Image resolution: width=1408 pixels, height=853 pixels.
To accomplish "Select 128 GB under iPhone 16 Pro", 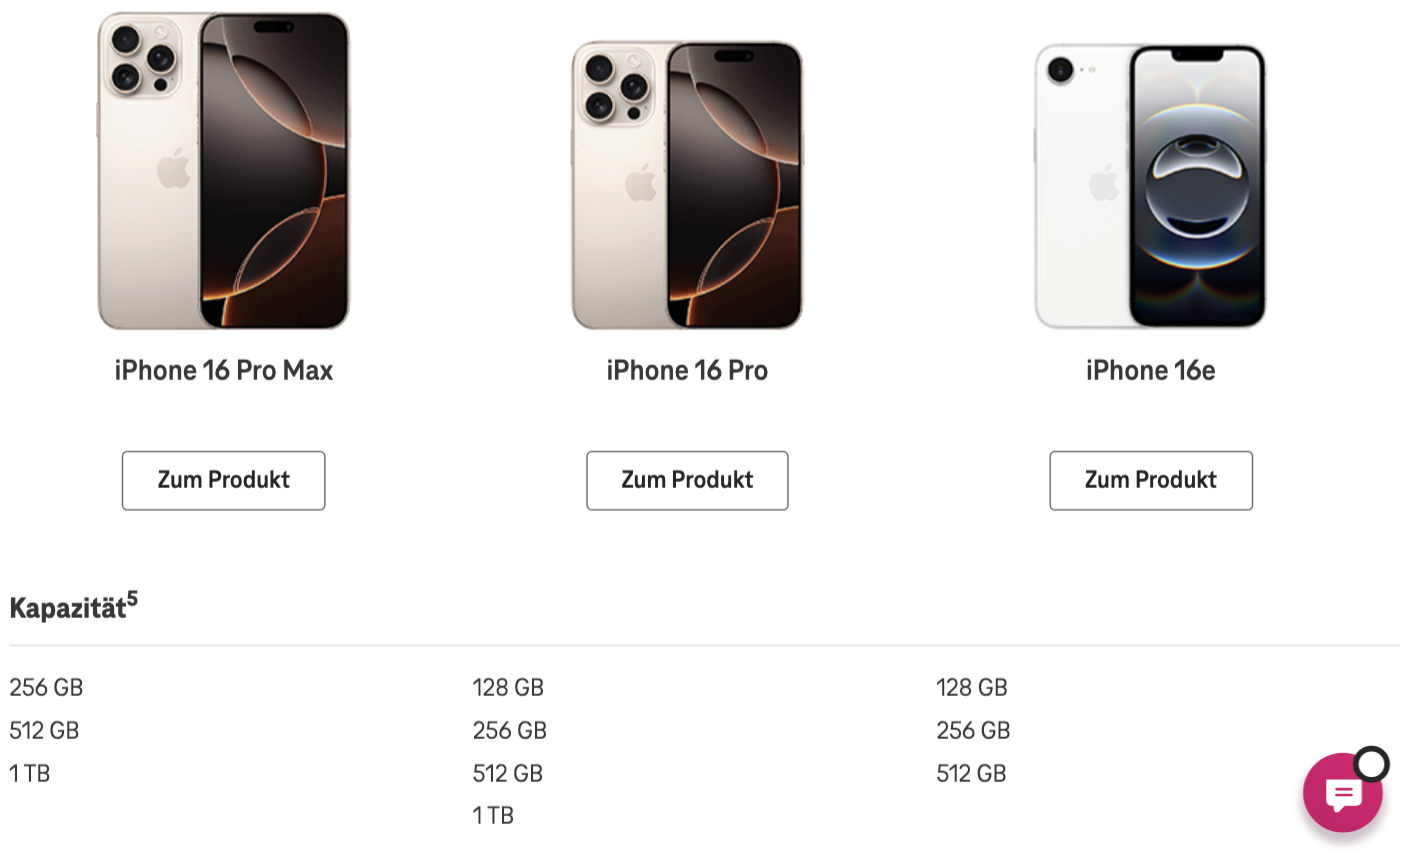I will [x=508, y=688].
